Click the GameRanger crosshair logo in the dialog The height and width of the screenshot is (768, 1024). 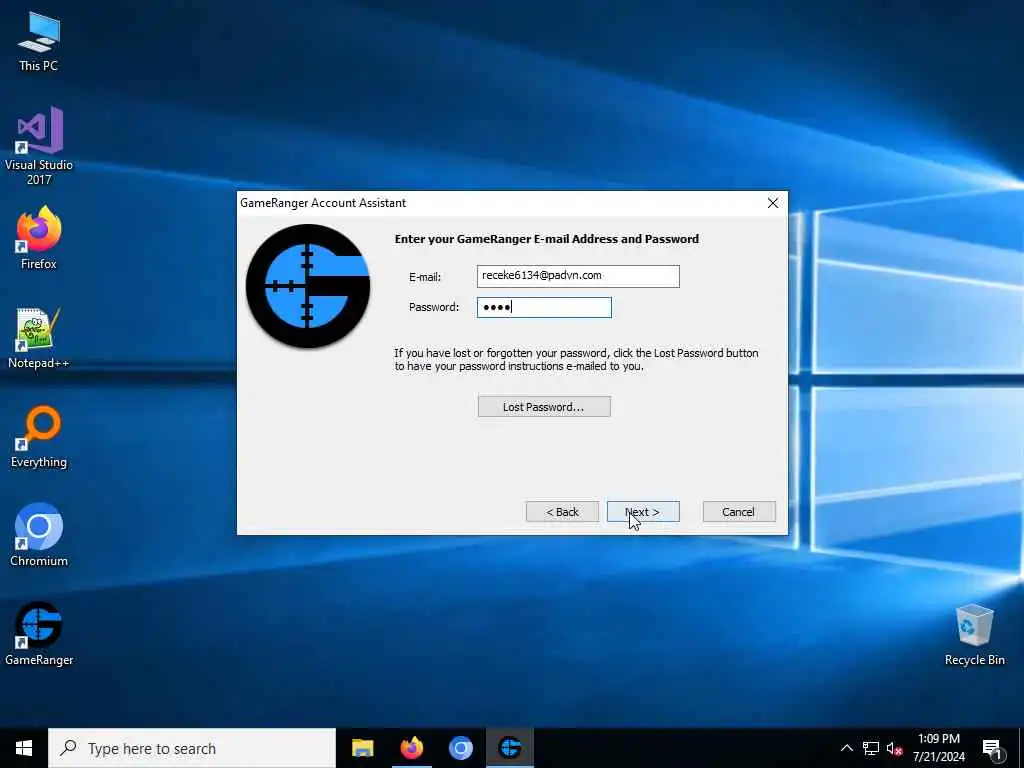point(308,285)
